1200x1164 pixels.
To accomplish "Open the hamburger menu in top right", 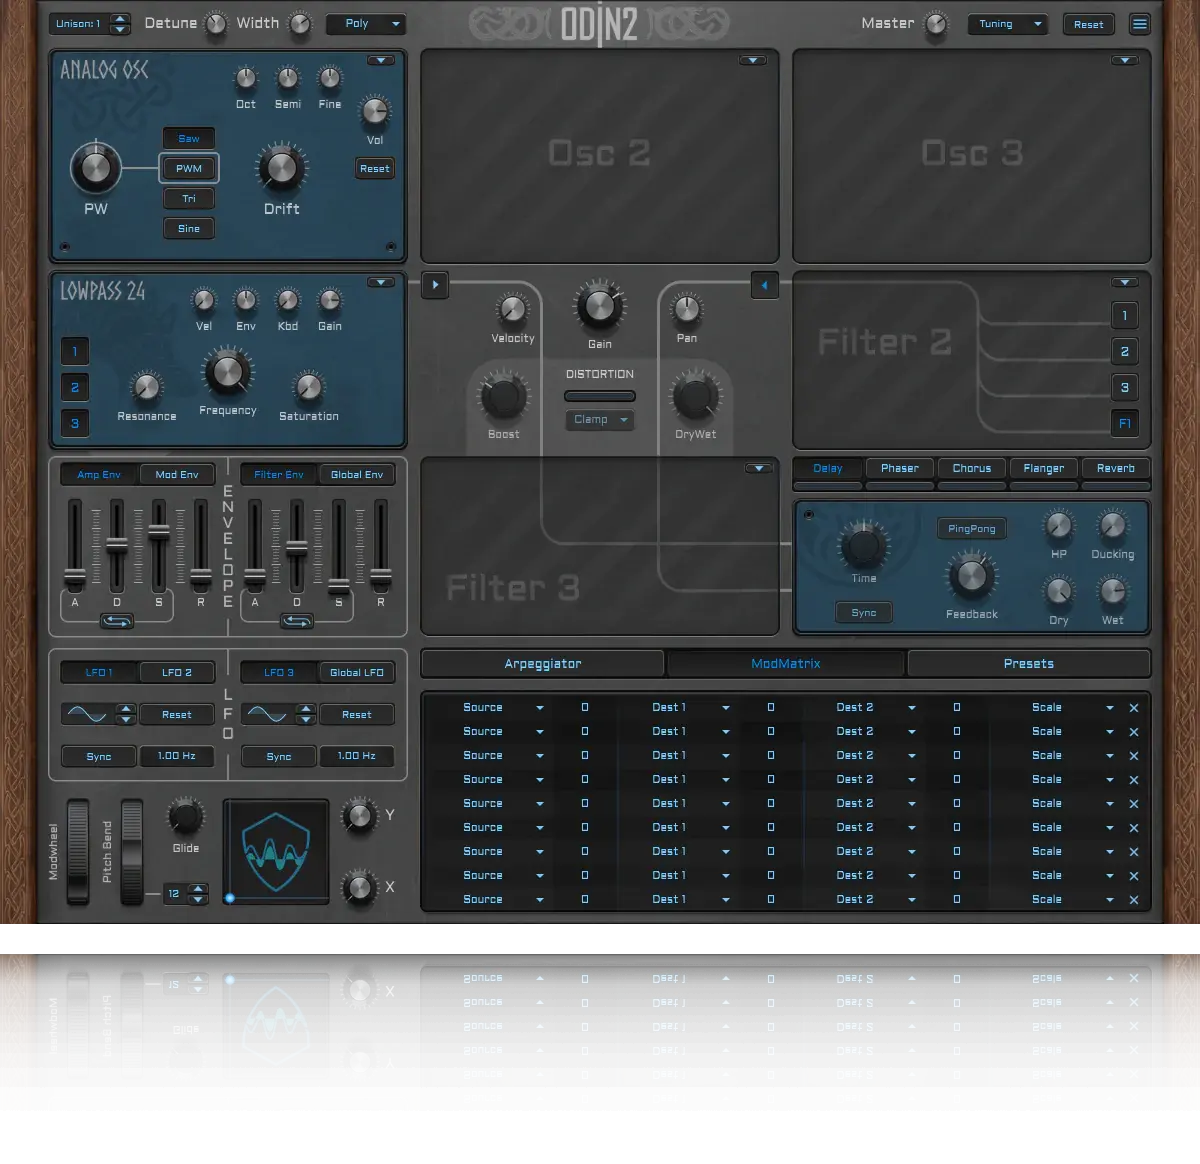I will tap(1139, 24).
